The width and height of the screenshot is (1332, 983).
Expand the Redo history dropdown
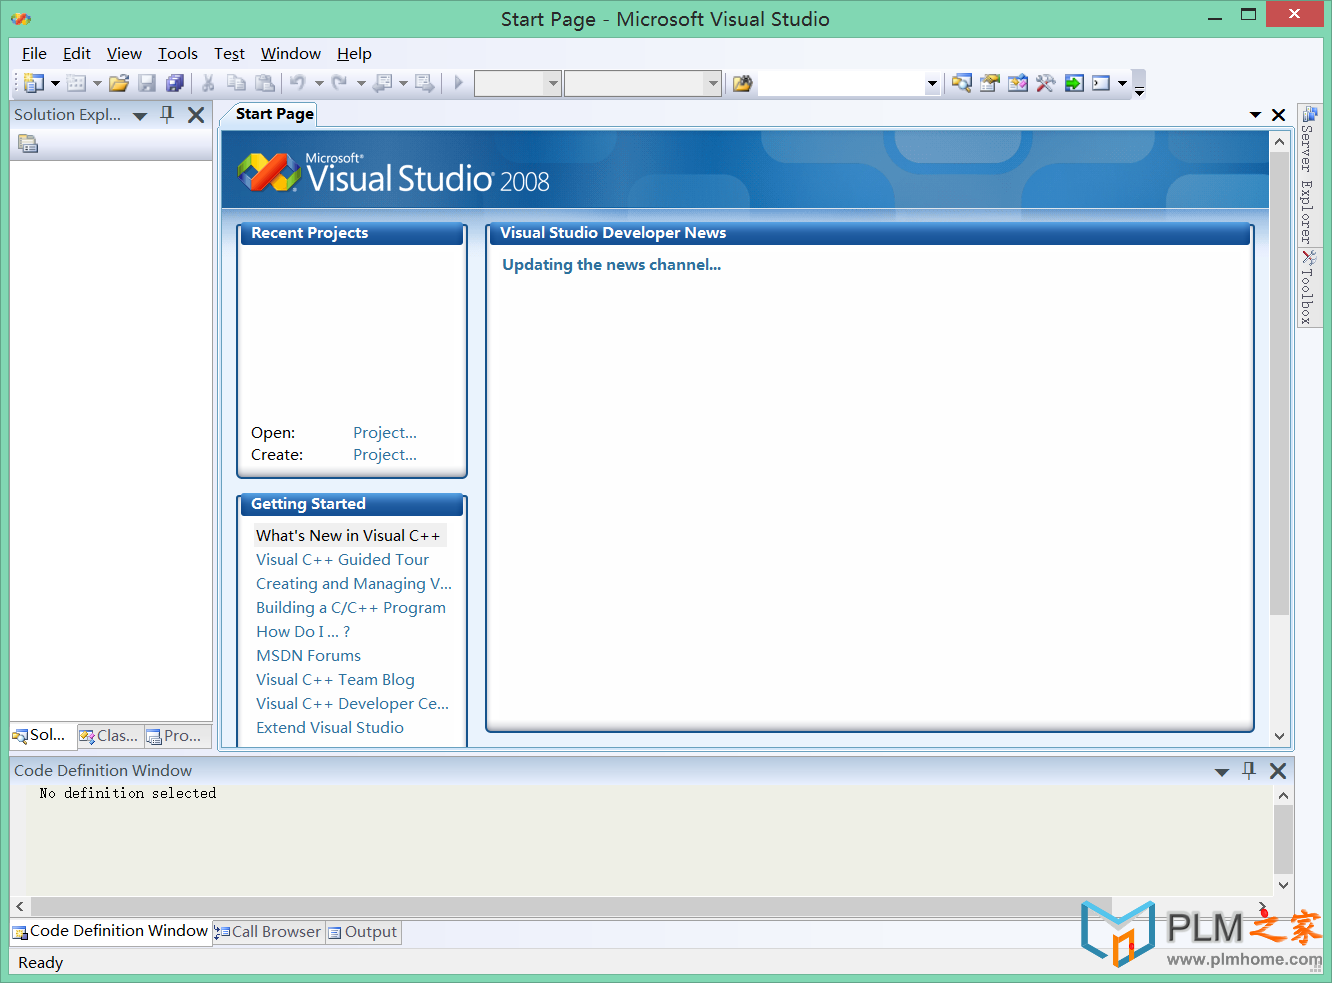click(x=361, y=83)
